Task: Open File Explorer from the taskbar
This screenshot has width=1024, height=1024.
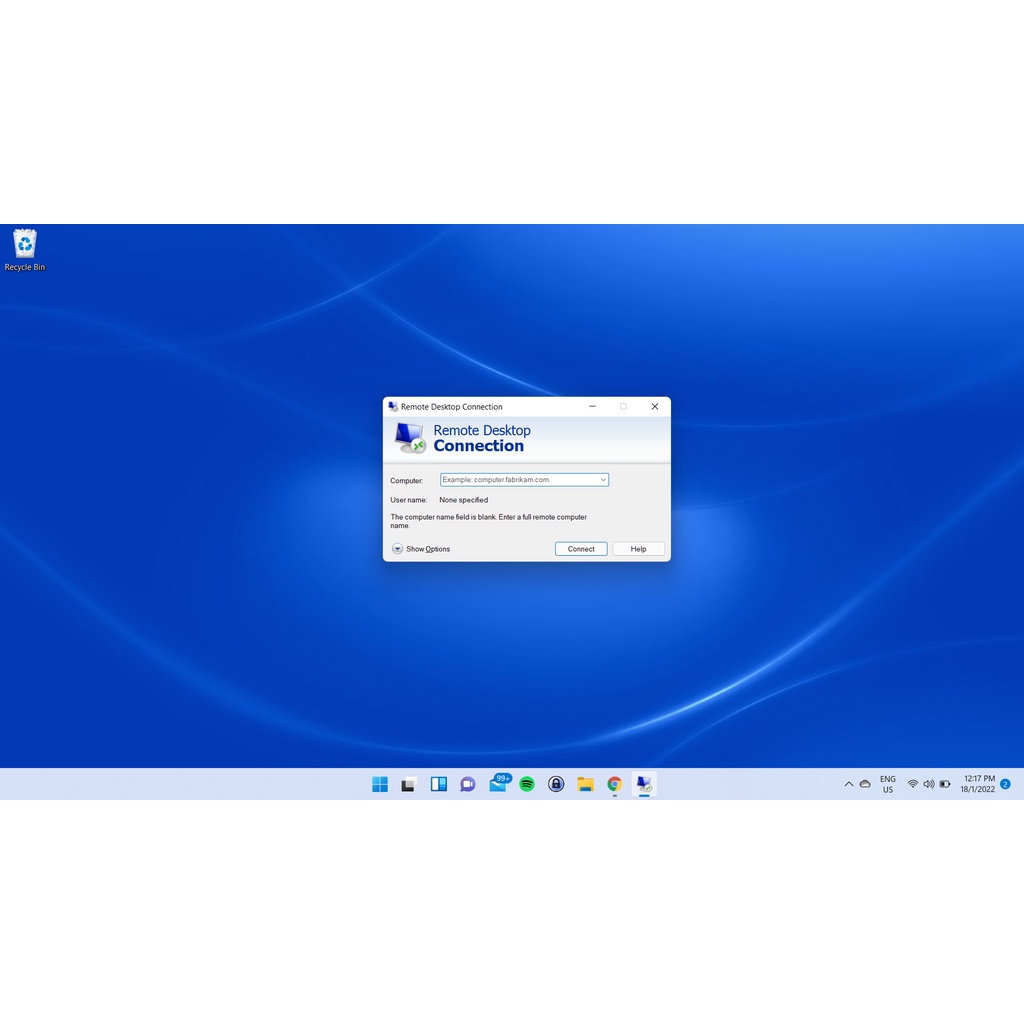Action: [x=585, y=784]
